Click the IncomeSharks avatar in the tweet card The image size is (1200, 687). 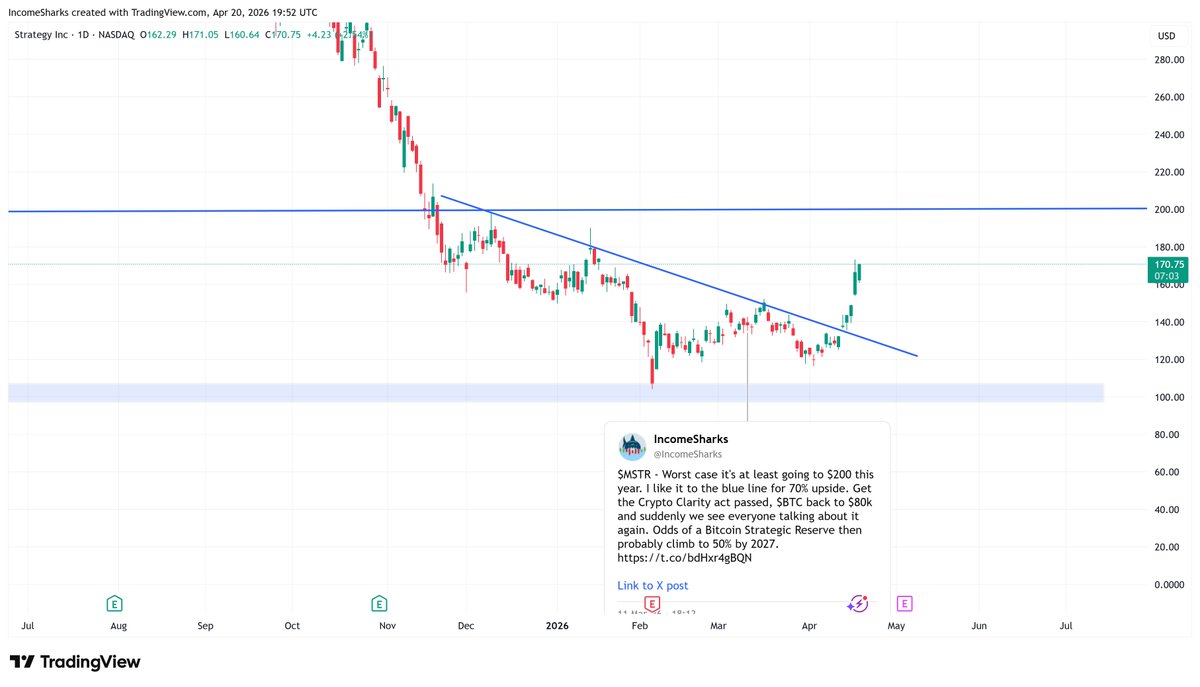pos(632,446)
